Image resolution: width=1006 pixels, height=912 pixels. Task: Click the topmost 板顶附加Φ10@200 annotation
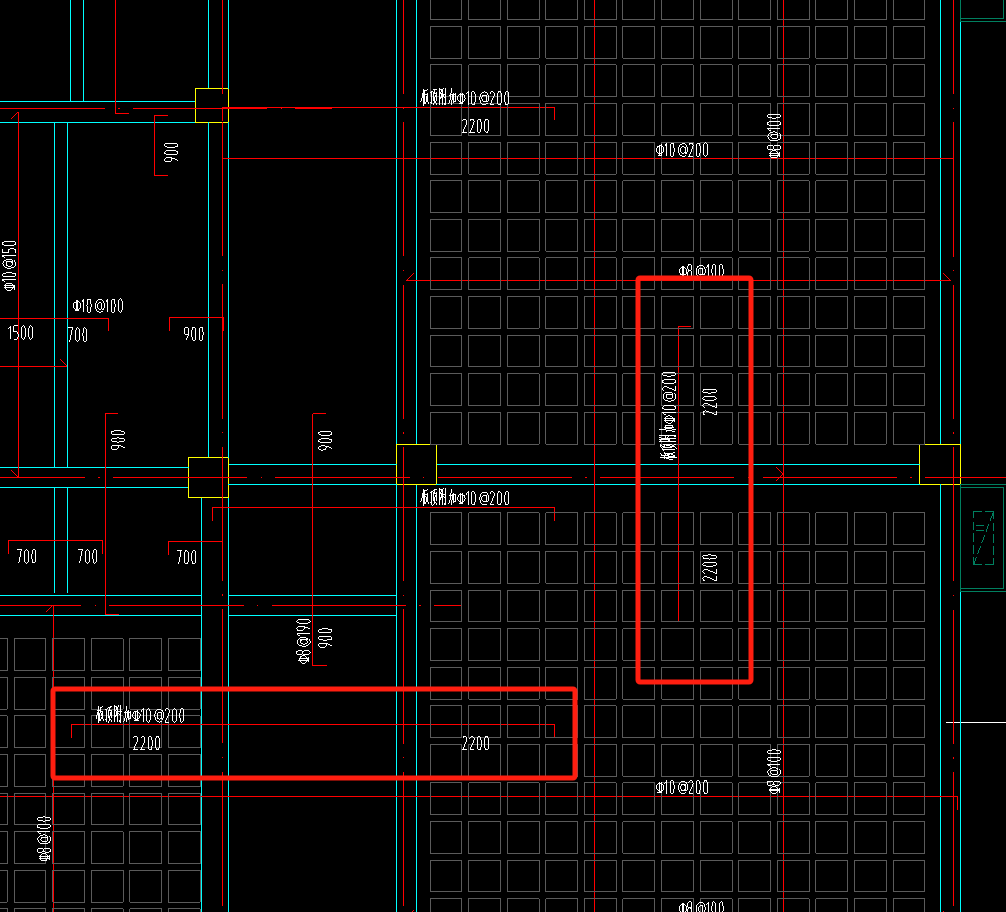(465, 98)
